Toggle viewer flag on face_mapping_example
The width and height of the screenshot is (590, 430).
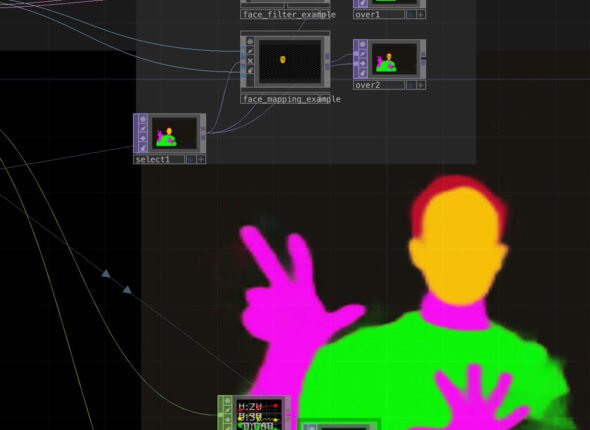(250, 41)
